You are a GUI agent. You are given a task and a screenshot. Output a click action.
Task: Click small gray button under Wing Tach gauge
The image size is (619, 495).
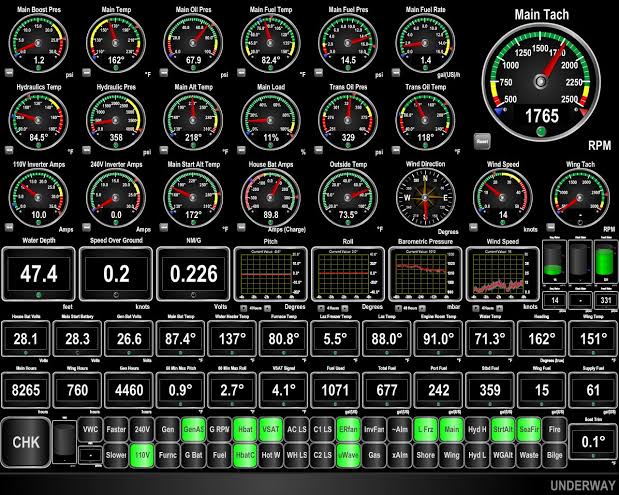[x=551, y=227]
